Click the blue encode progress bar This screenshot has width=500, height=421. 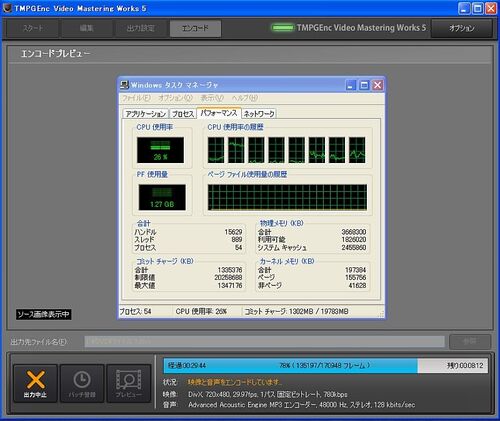(x=290, y=366)
